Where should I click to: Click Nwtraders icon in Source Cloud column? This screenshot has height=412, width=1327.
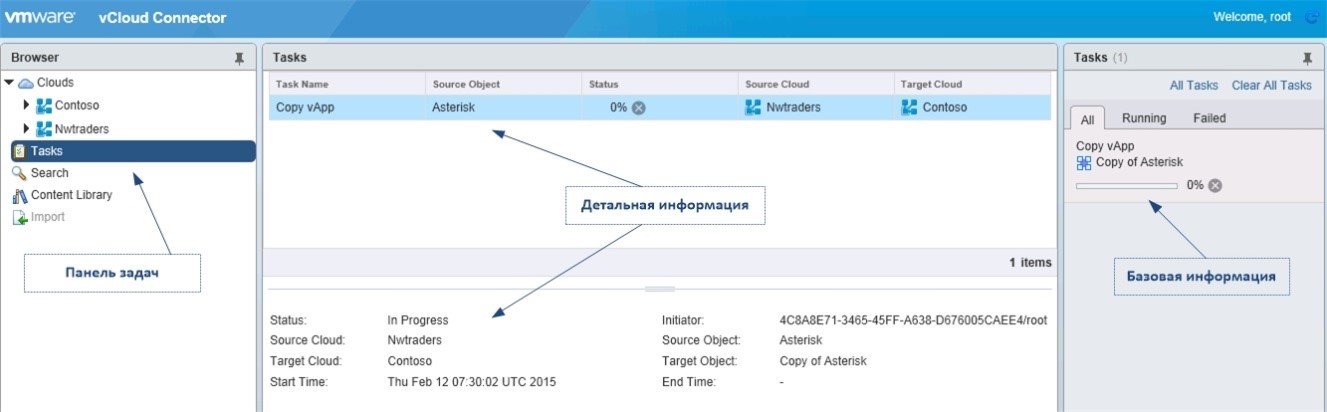[753, 107]
